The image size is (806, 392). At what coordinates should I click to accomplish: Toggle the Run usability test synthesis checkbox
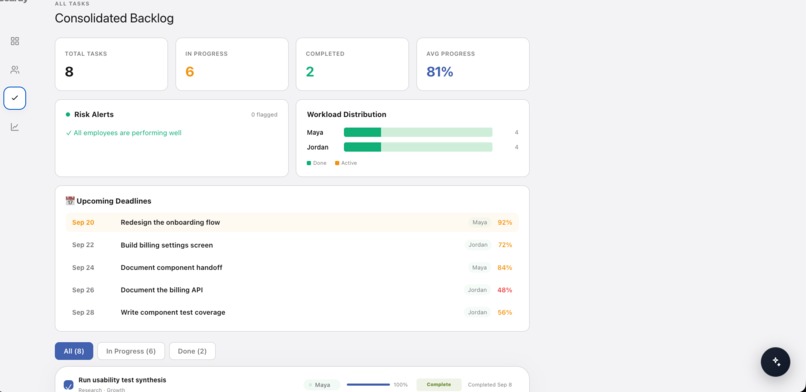pos(68,385)
